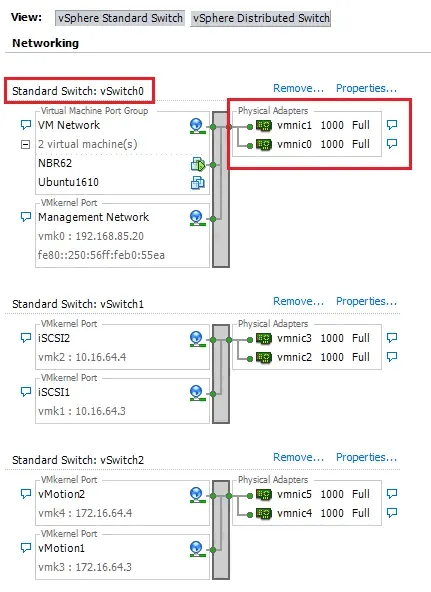Click Remove for vSwitch1
431x592 pixels.
298,301
